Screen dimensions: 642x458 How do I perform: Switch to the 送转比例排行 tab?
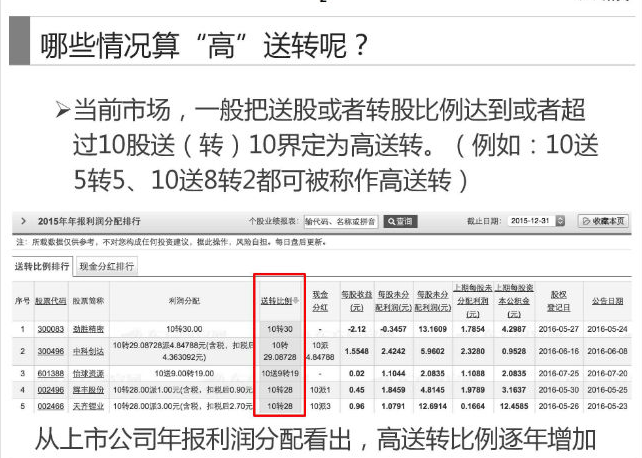[x=42, y=266]
